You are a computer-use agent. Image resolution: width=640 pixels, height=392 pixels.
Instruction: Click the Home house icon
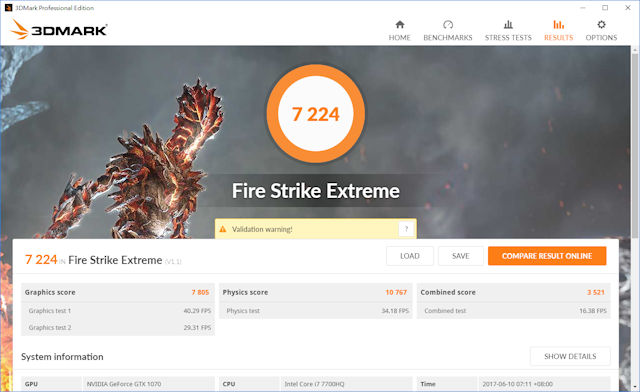(x=400, y=24)
